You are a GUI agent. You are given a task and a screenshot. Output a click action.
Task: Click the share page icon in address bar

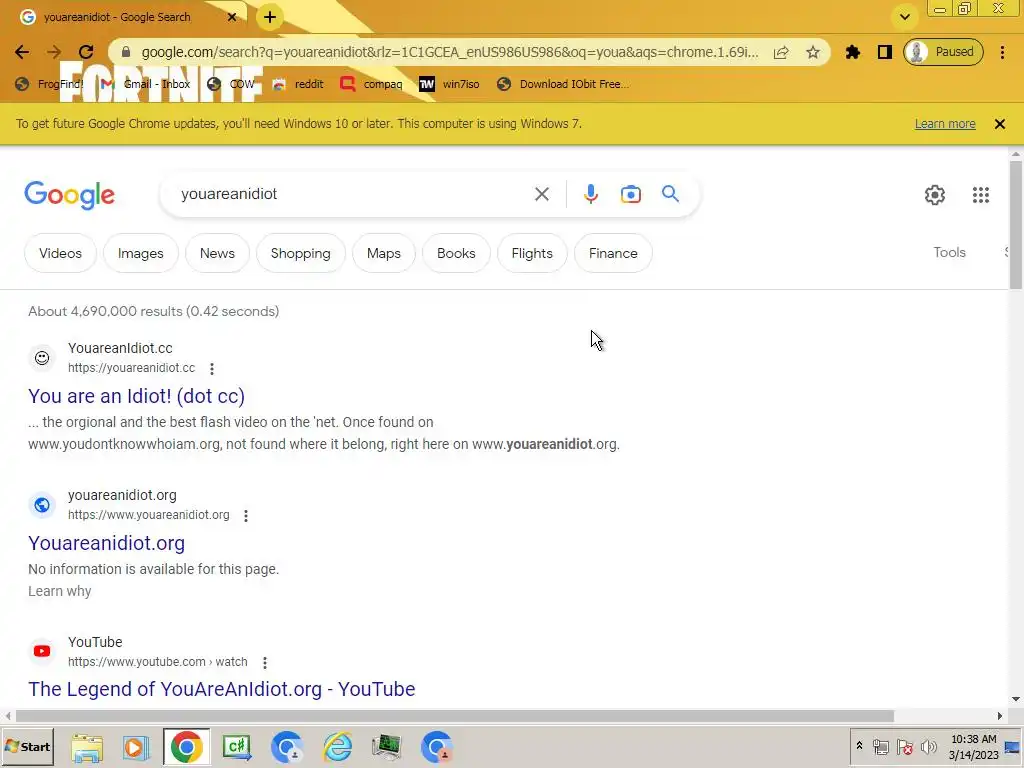(x=781, y=52)
